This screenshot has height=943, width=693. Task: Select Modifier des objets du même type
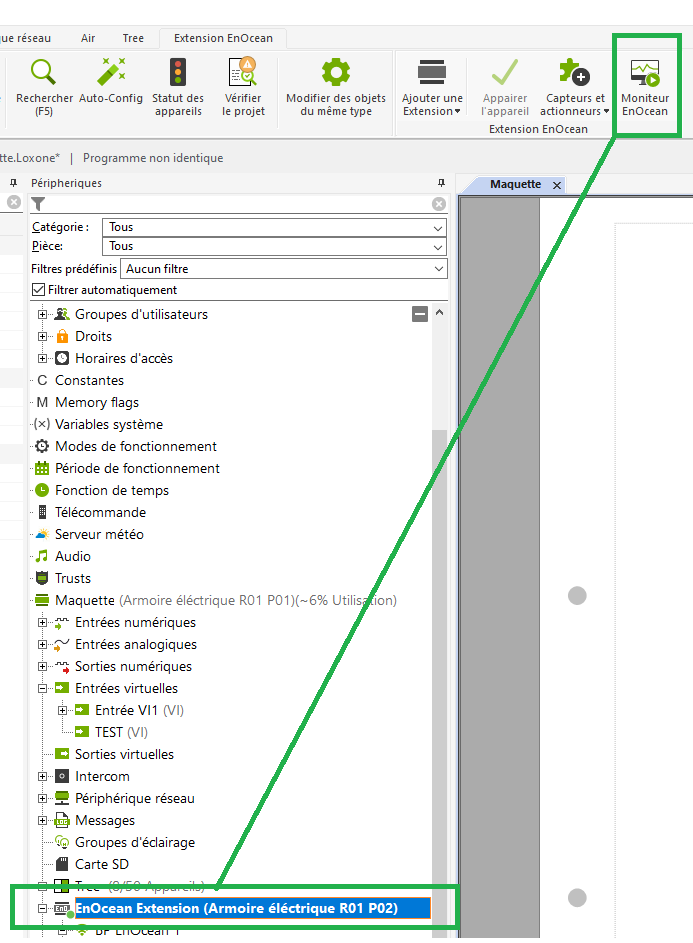[x=335, y=73]
